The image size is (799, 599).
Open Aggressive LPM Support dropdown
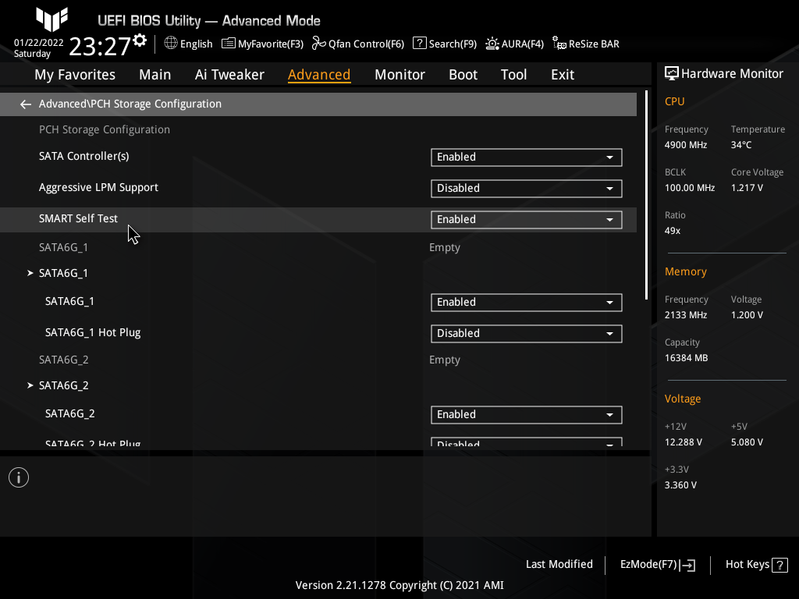coord(526,188)
